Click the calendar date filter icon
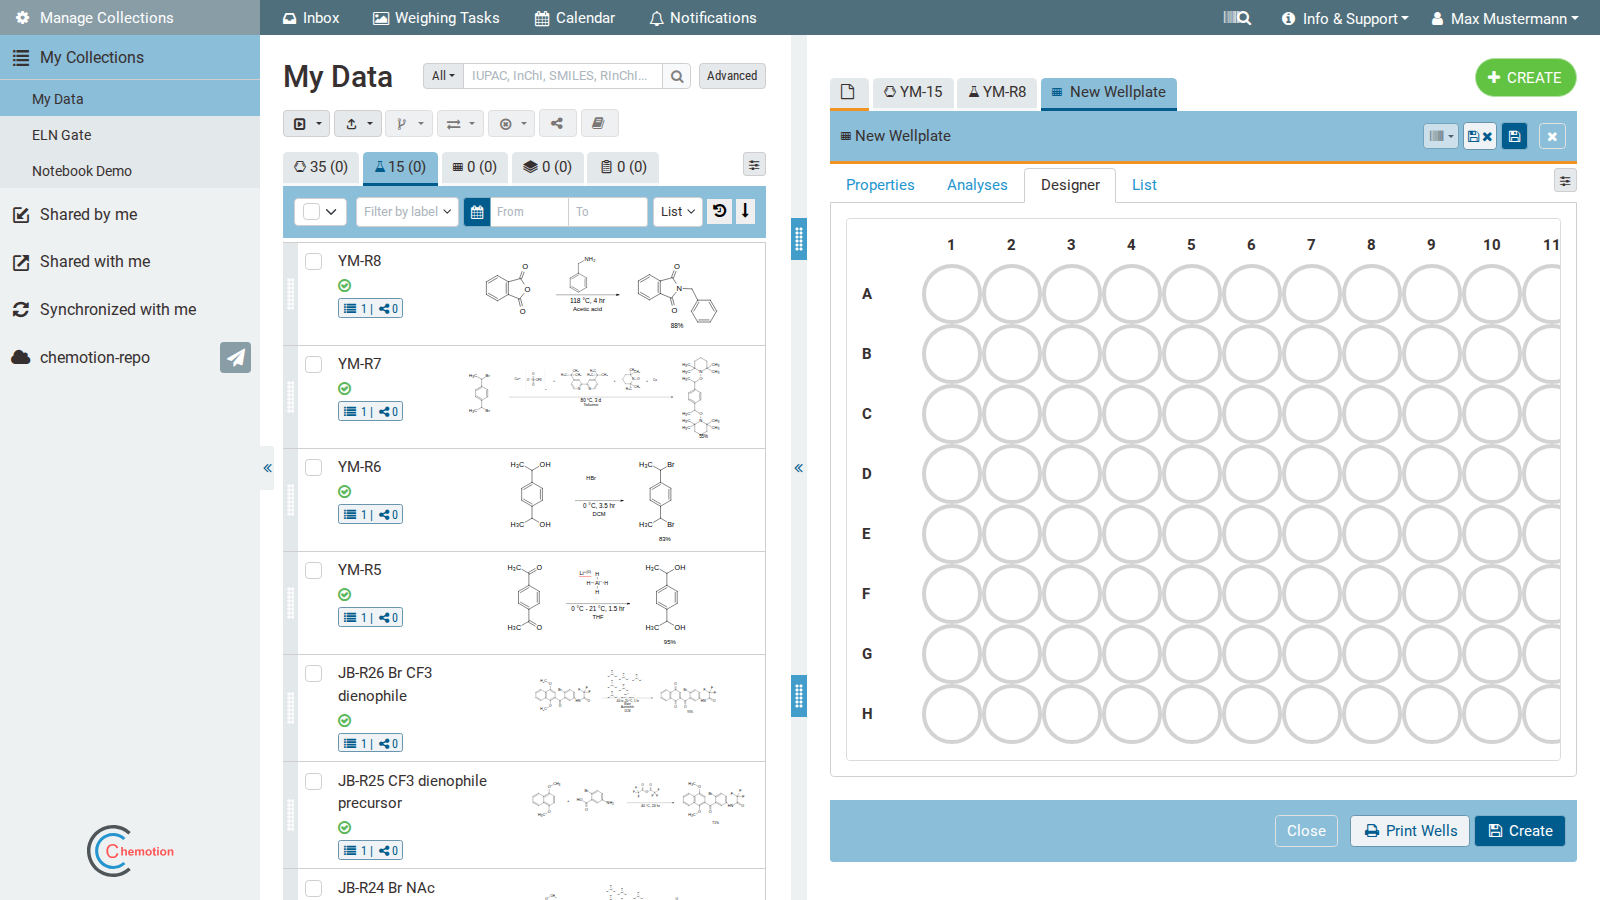Viewport: 1600px width, 900px height. (477, 212)
